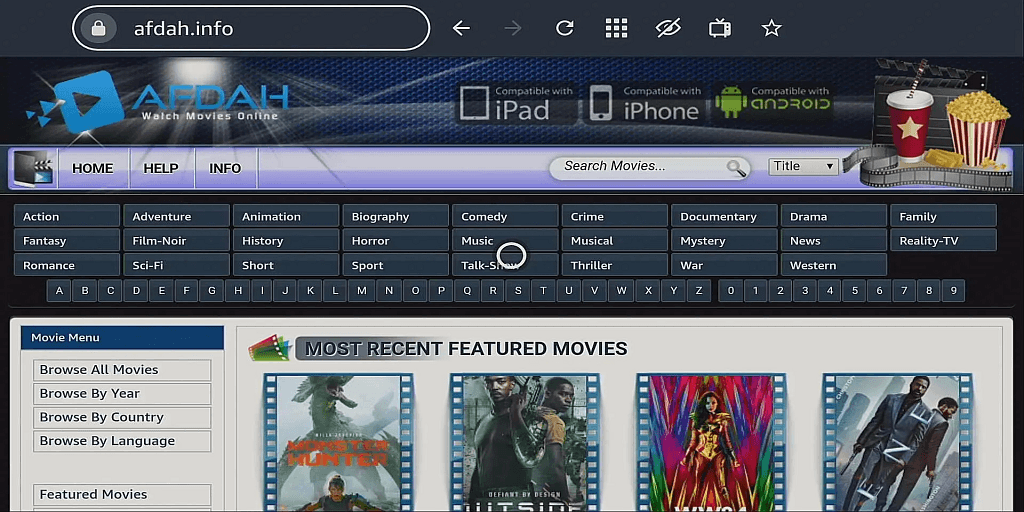Screen dimensions: 1024x512
Task: Open the HELP menu item
Action: pos(161,168)
